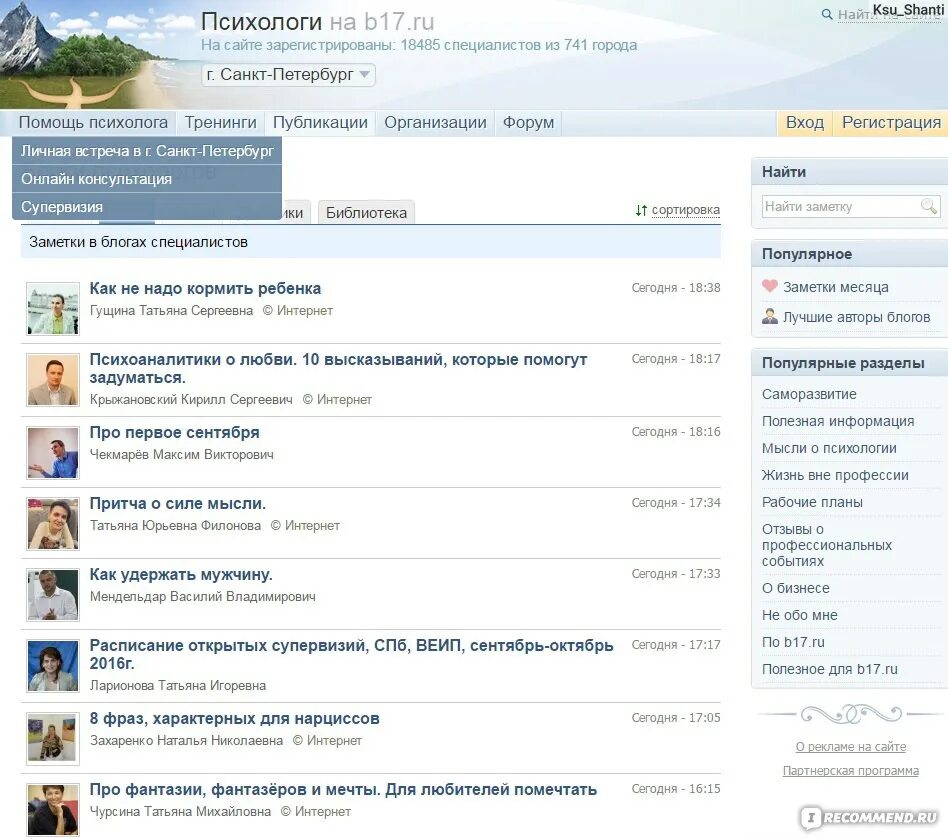This screenshot has height=839, width=948.
Task: Open the Тренинги menu item
Action: pyautogui.click(x=221, y=123)
